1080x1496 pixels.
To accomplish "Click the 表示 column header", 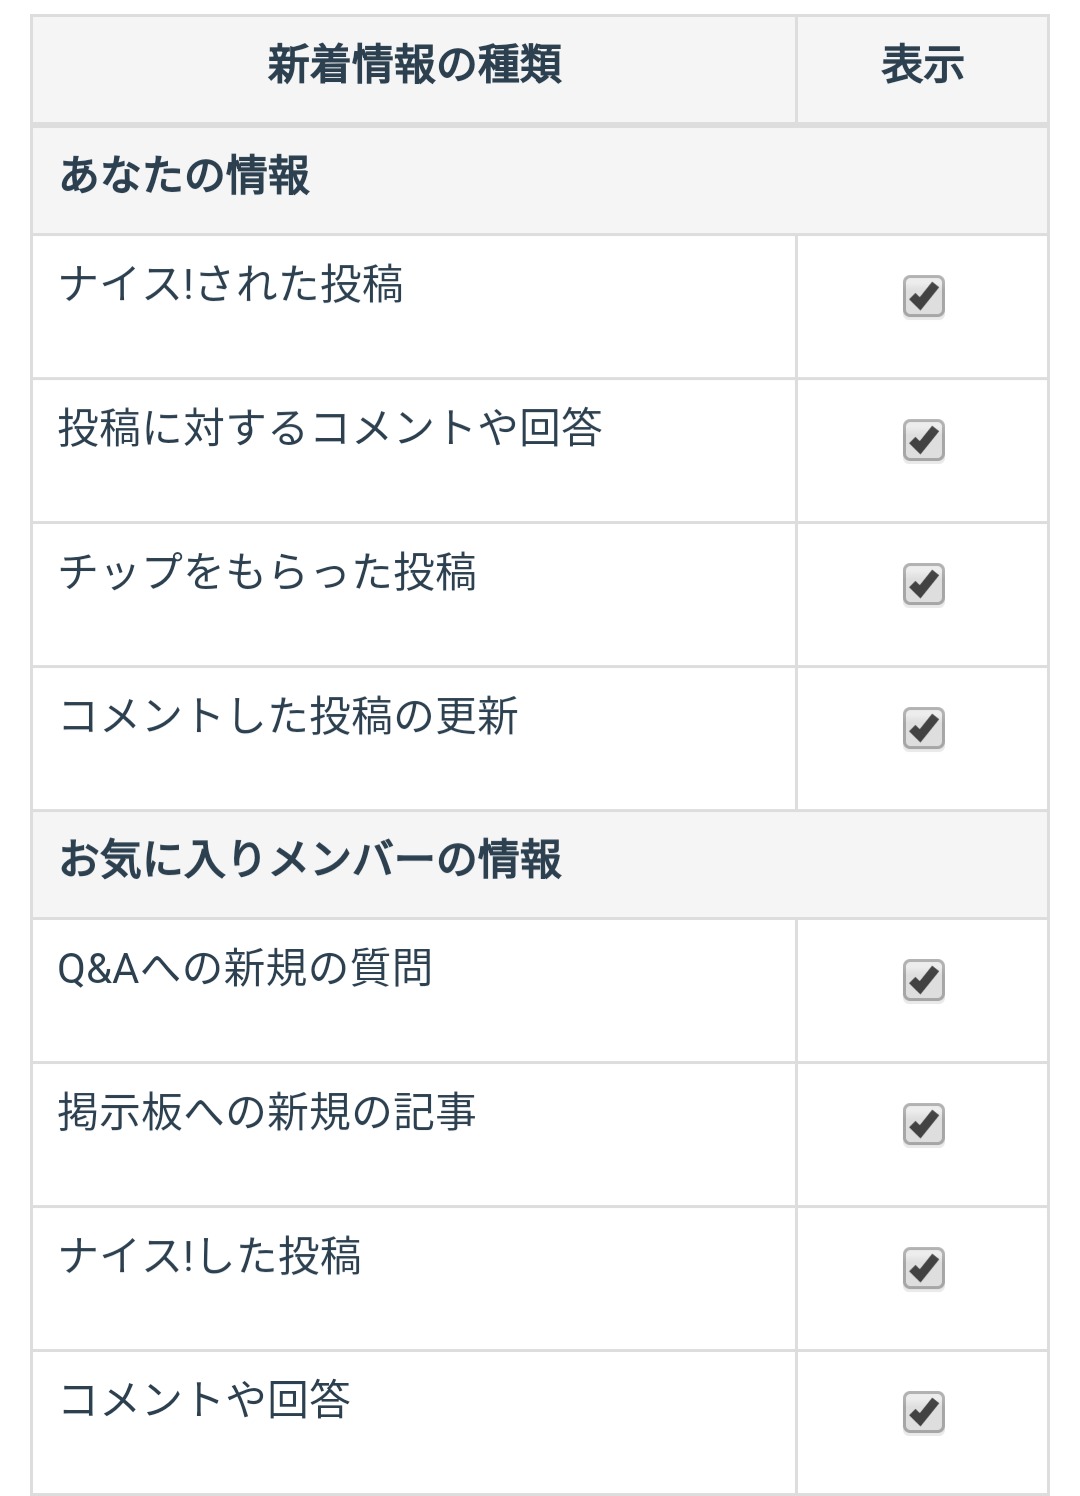I will (922, 66).
